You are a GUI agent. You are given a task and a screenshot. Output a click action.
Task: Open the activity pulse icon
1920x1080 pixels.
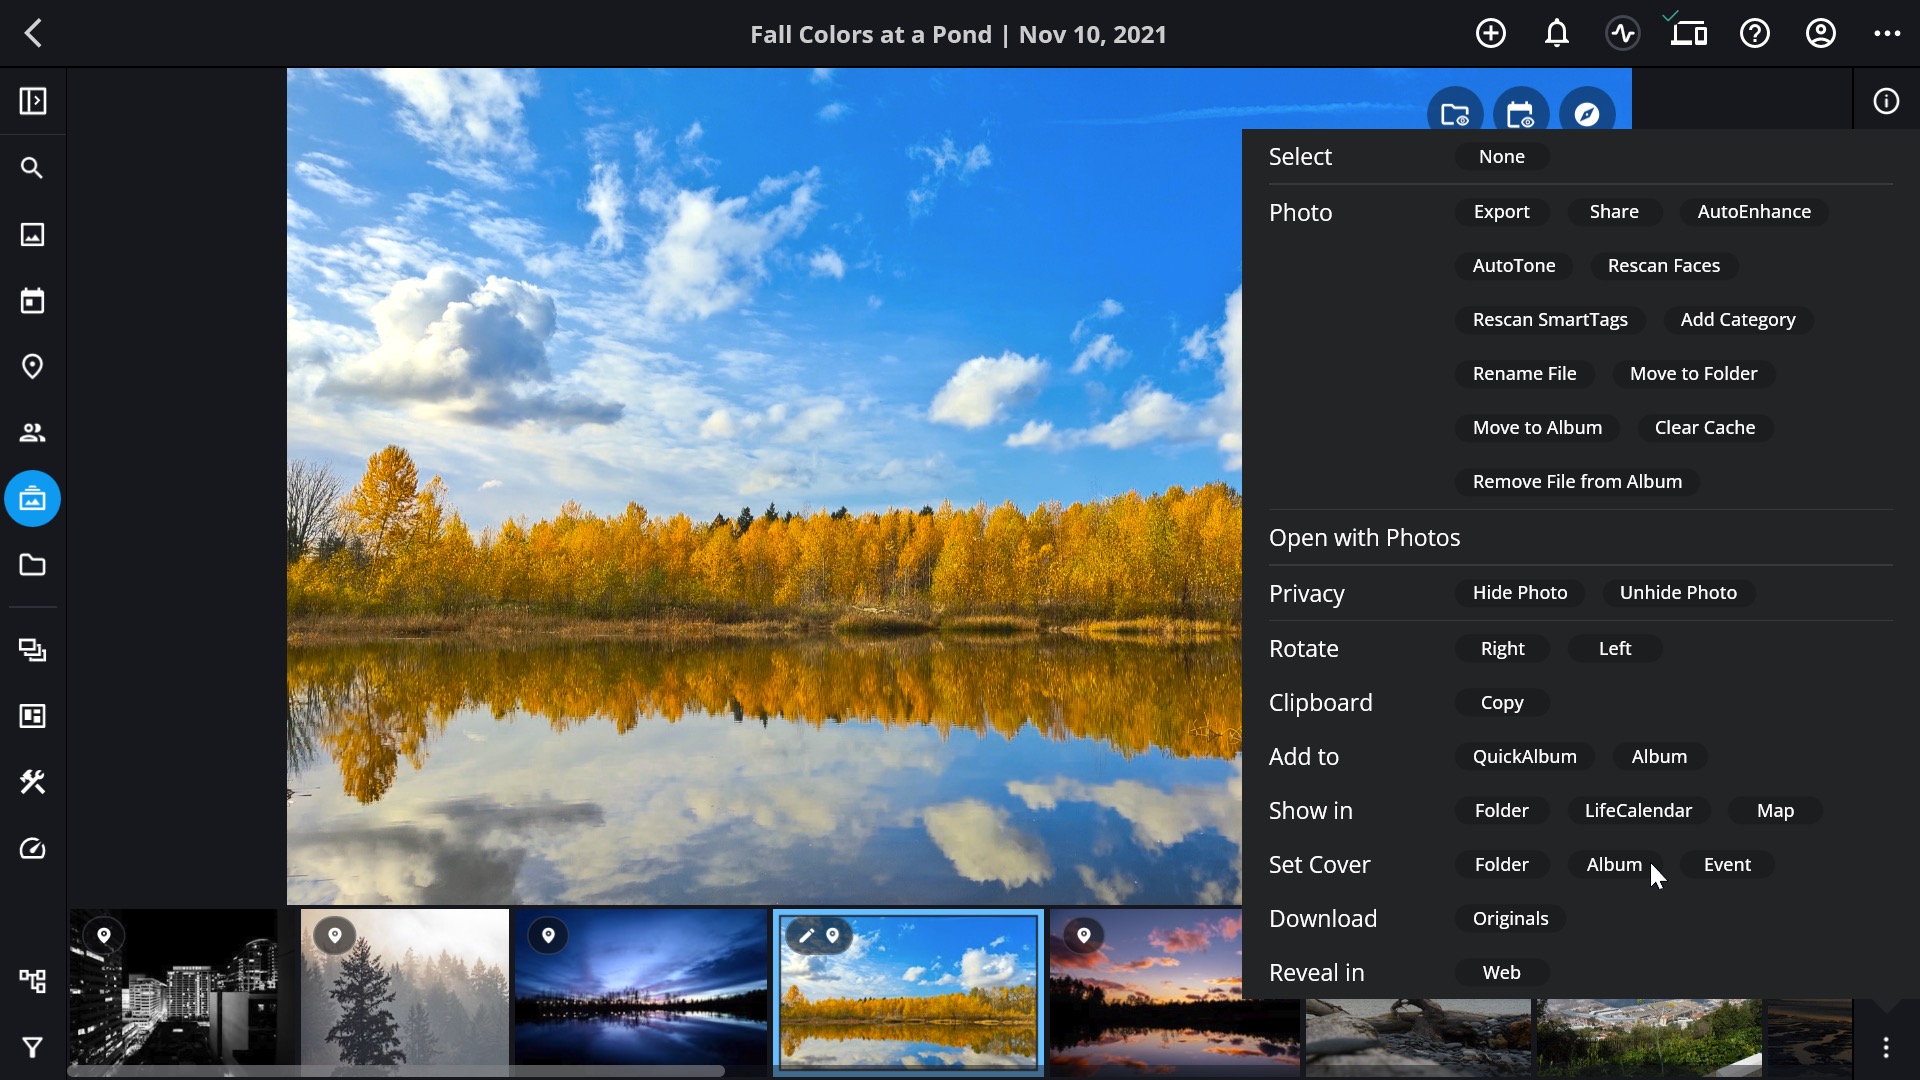1623,33
